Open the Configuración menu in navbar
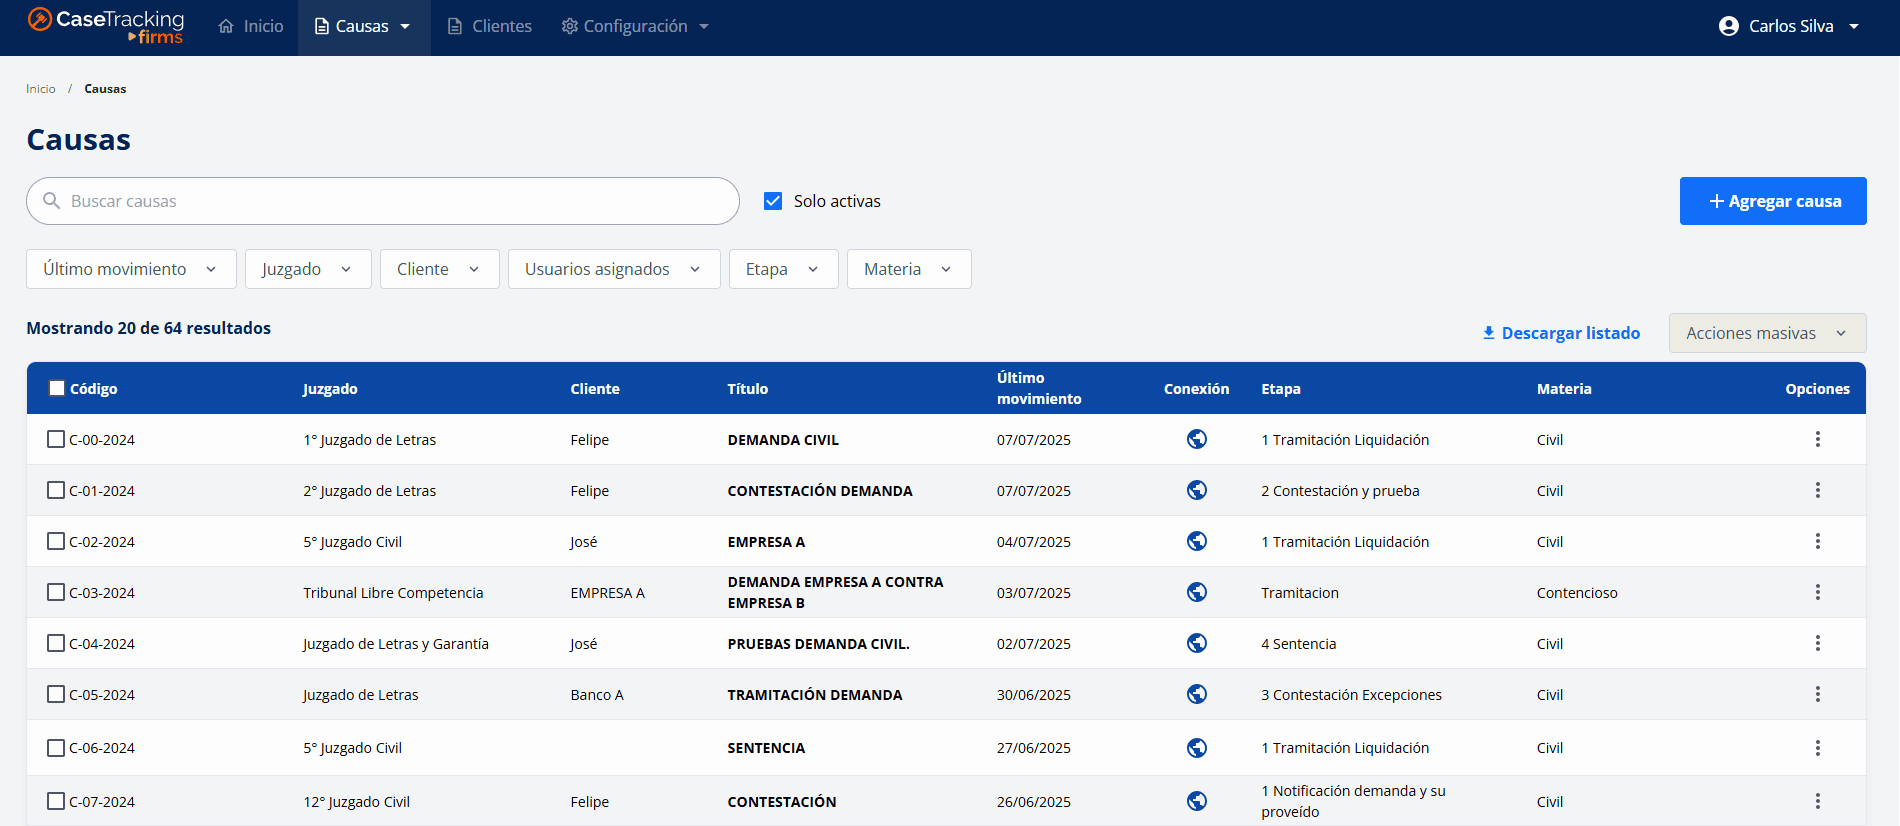The width and height of the screenshot is (1900, 826). click(635, 26)
